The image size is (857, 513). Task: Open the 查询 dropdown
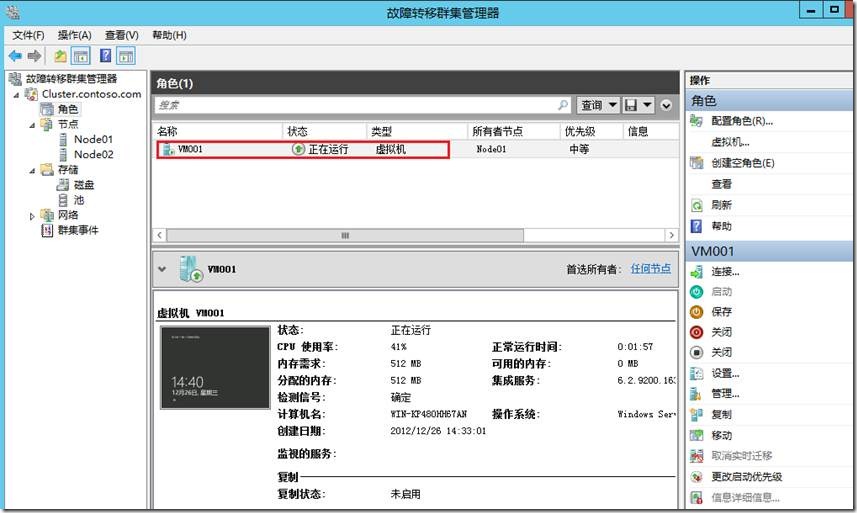click(x=598, y=105)
